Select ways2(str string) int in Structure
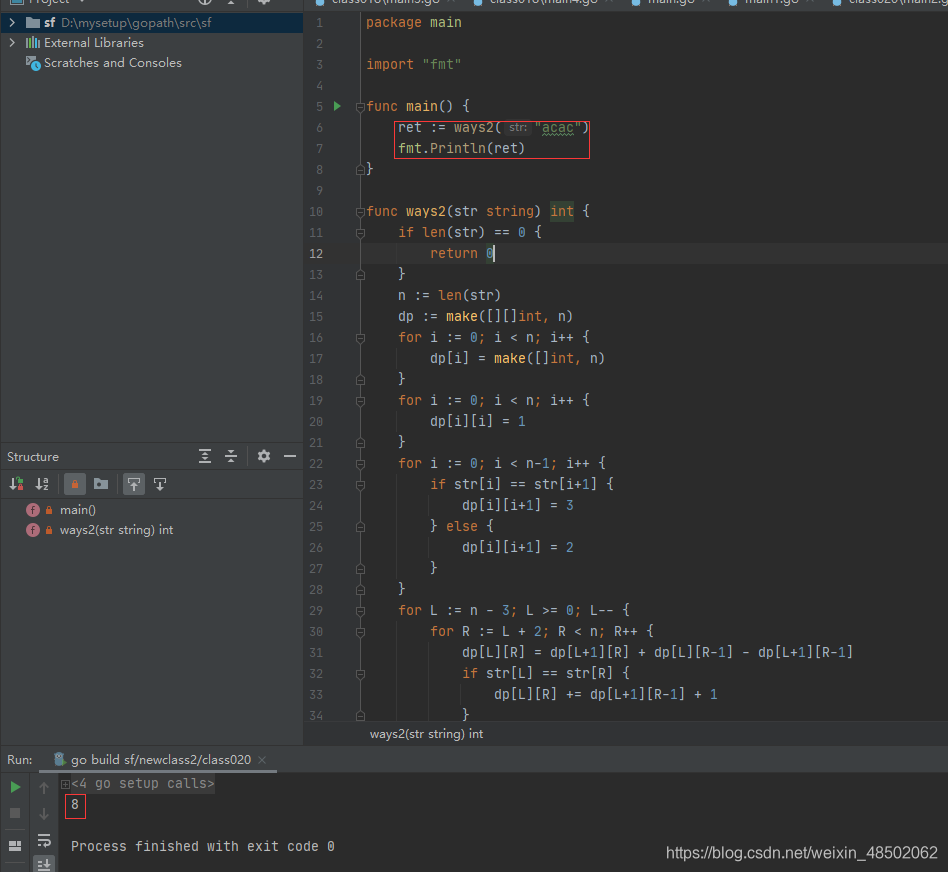This screenshot has width=948, height=872. [116, 530]
